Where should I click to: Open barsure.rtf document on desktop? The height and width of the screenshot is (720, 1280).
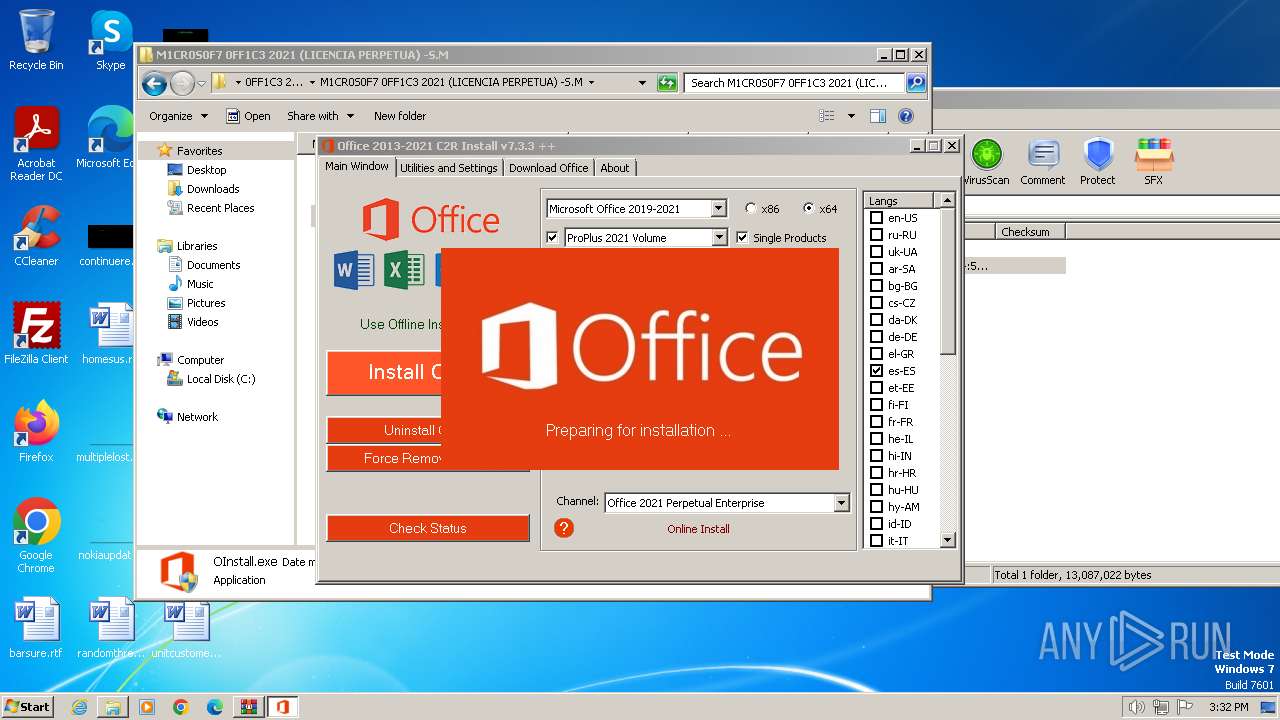click(36, 628)
